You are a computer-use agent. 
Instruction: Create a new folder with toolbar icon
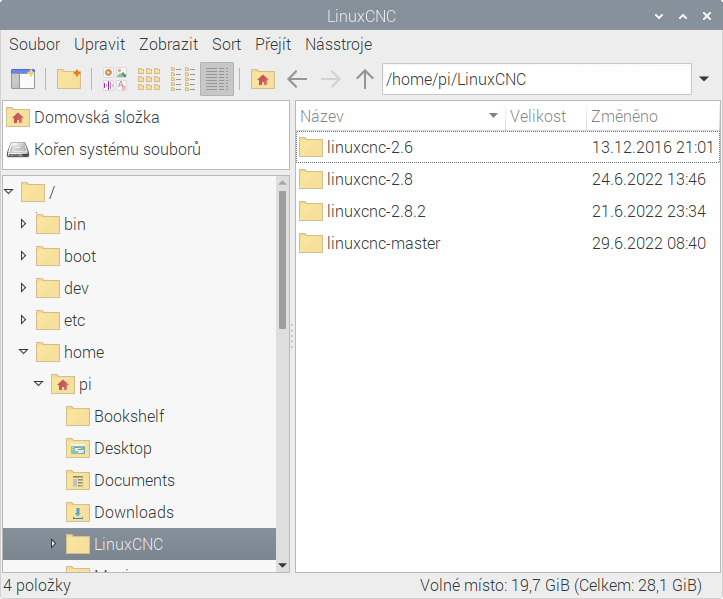(69, 79)
